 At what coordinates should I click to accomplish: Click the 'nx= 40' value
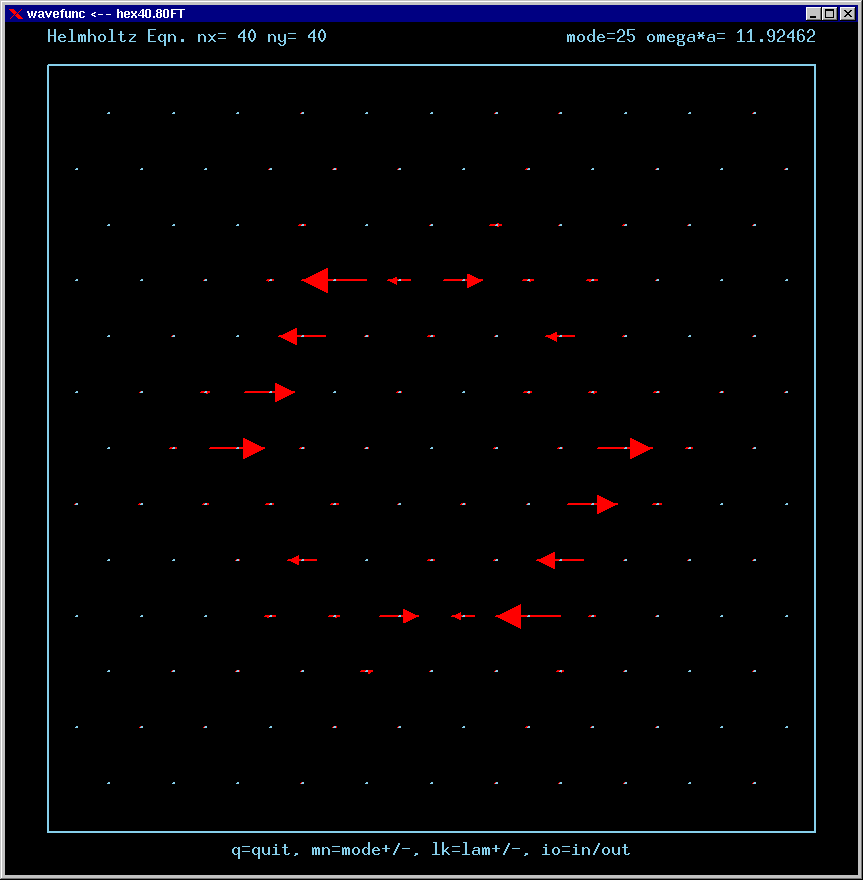click(227, 36)
